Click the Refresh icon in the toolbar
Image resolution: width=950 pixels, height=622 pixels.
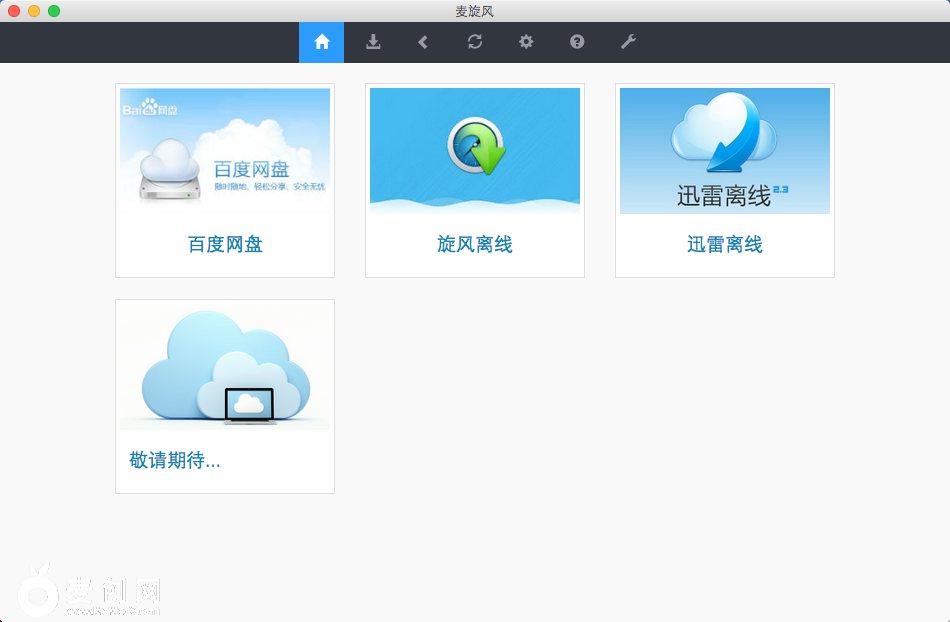pyautogui.click(x=475, y=42)
